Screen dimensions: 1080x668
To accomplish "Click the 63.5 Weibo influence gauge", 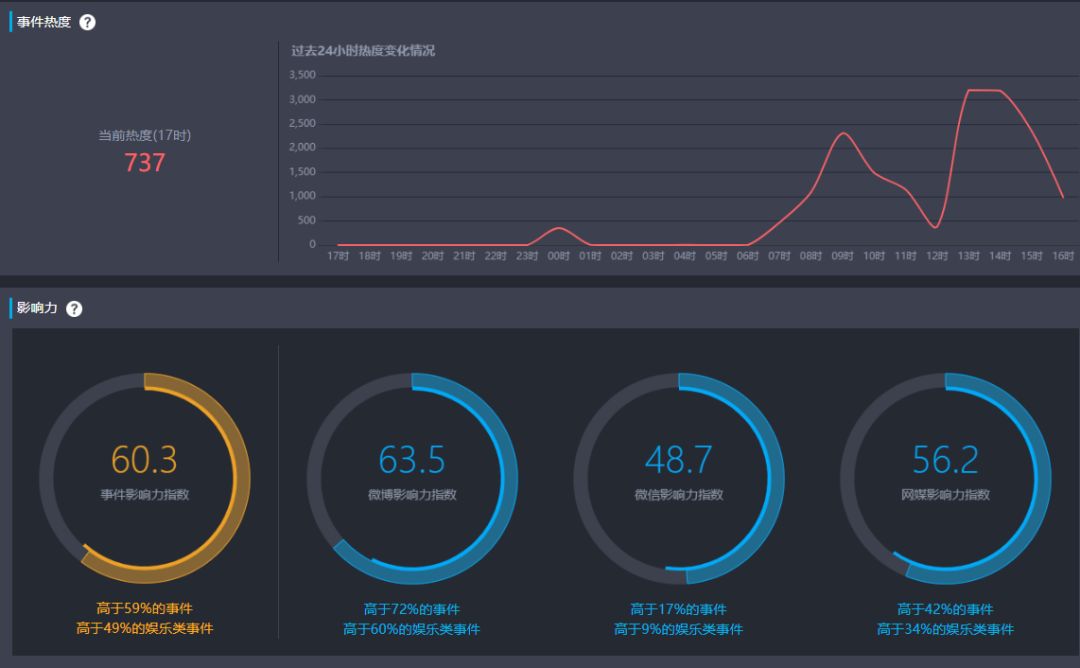I will [x=412, y=478].
